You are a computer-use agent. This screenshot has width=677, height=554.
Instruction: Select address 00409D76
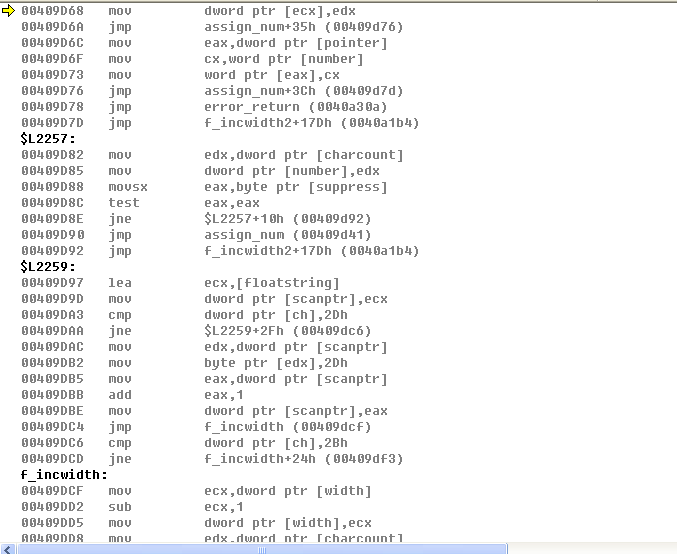pos(52,91)
